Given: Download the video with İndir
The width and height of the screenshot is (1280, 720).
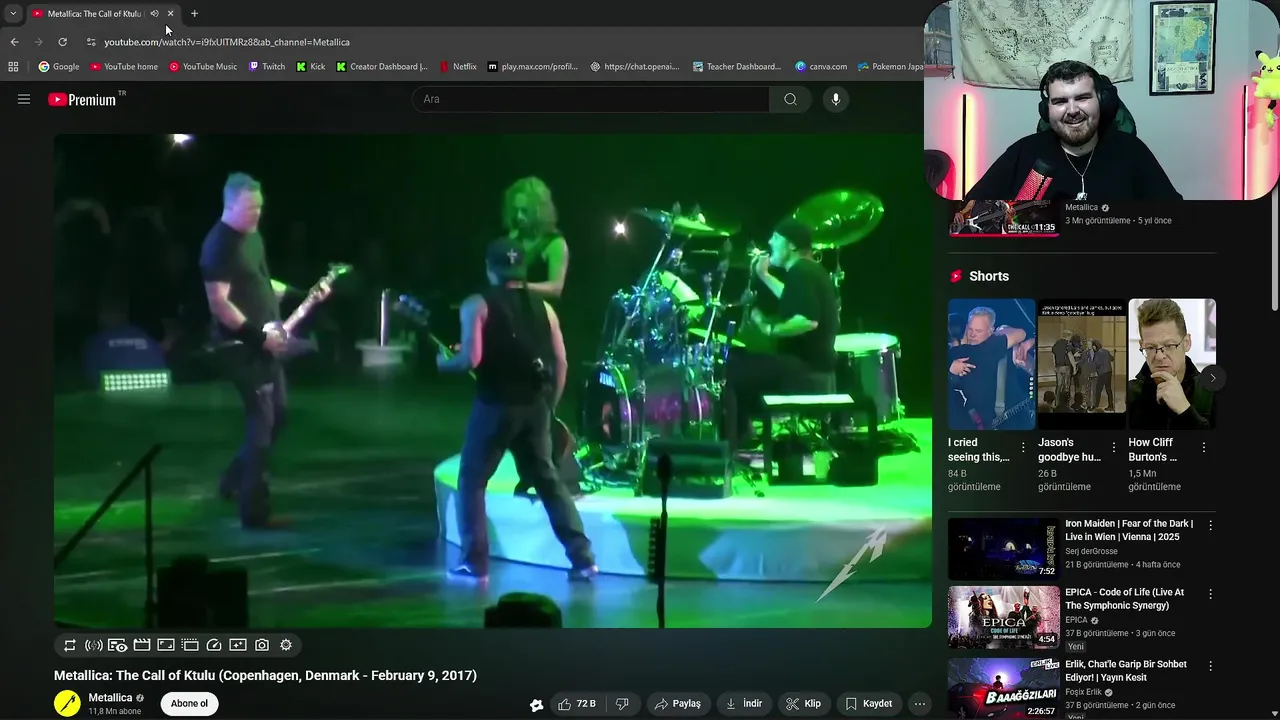Looking at the screenshot, I should [744, 704].
